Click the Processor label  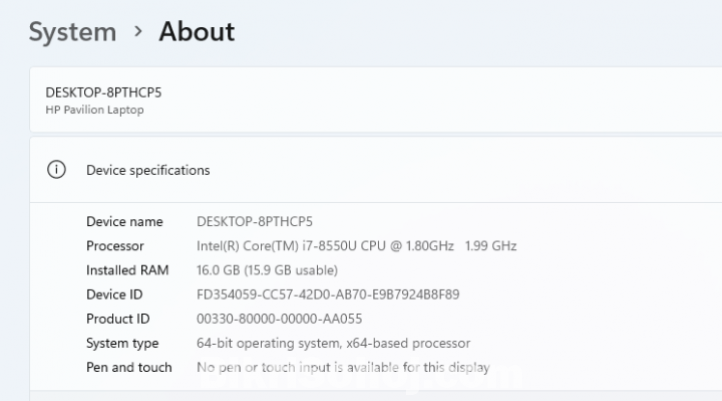coord(115,246)
